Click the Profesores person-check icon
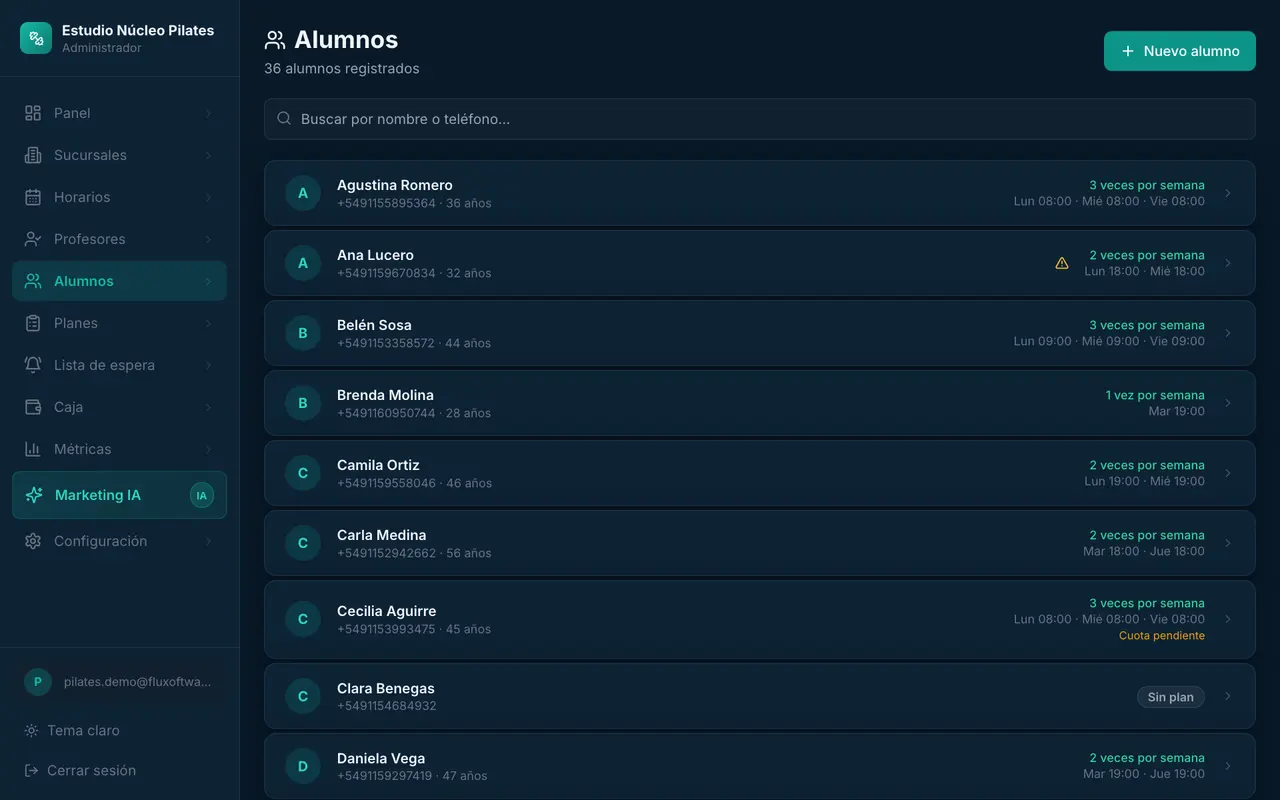 (33, 239)
